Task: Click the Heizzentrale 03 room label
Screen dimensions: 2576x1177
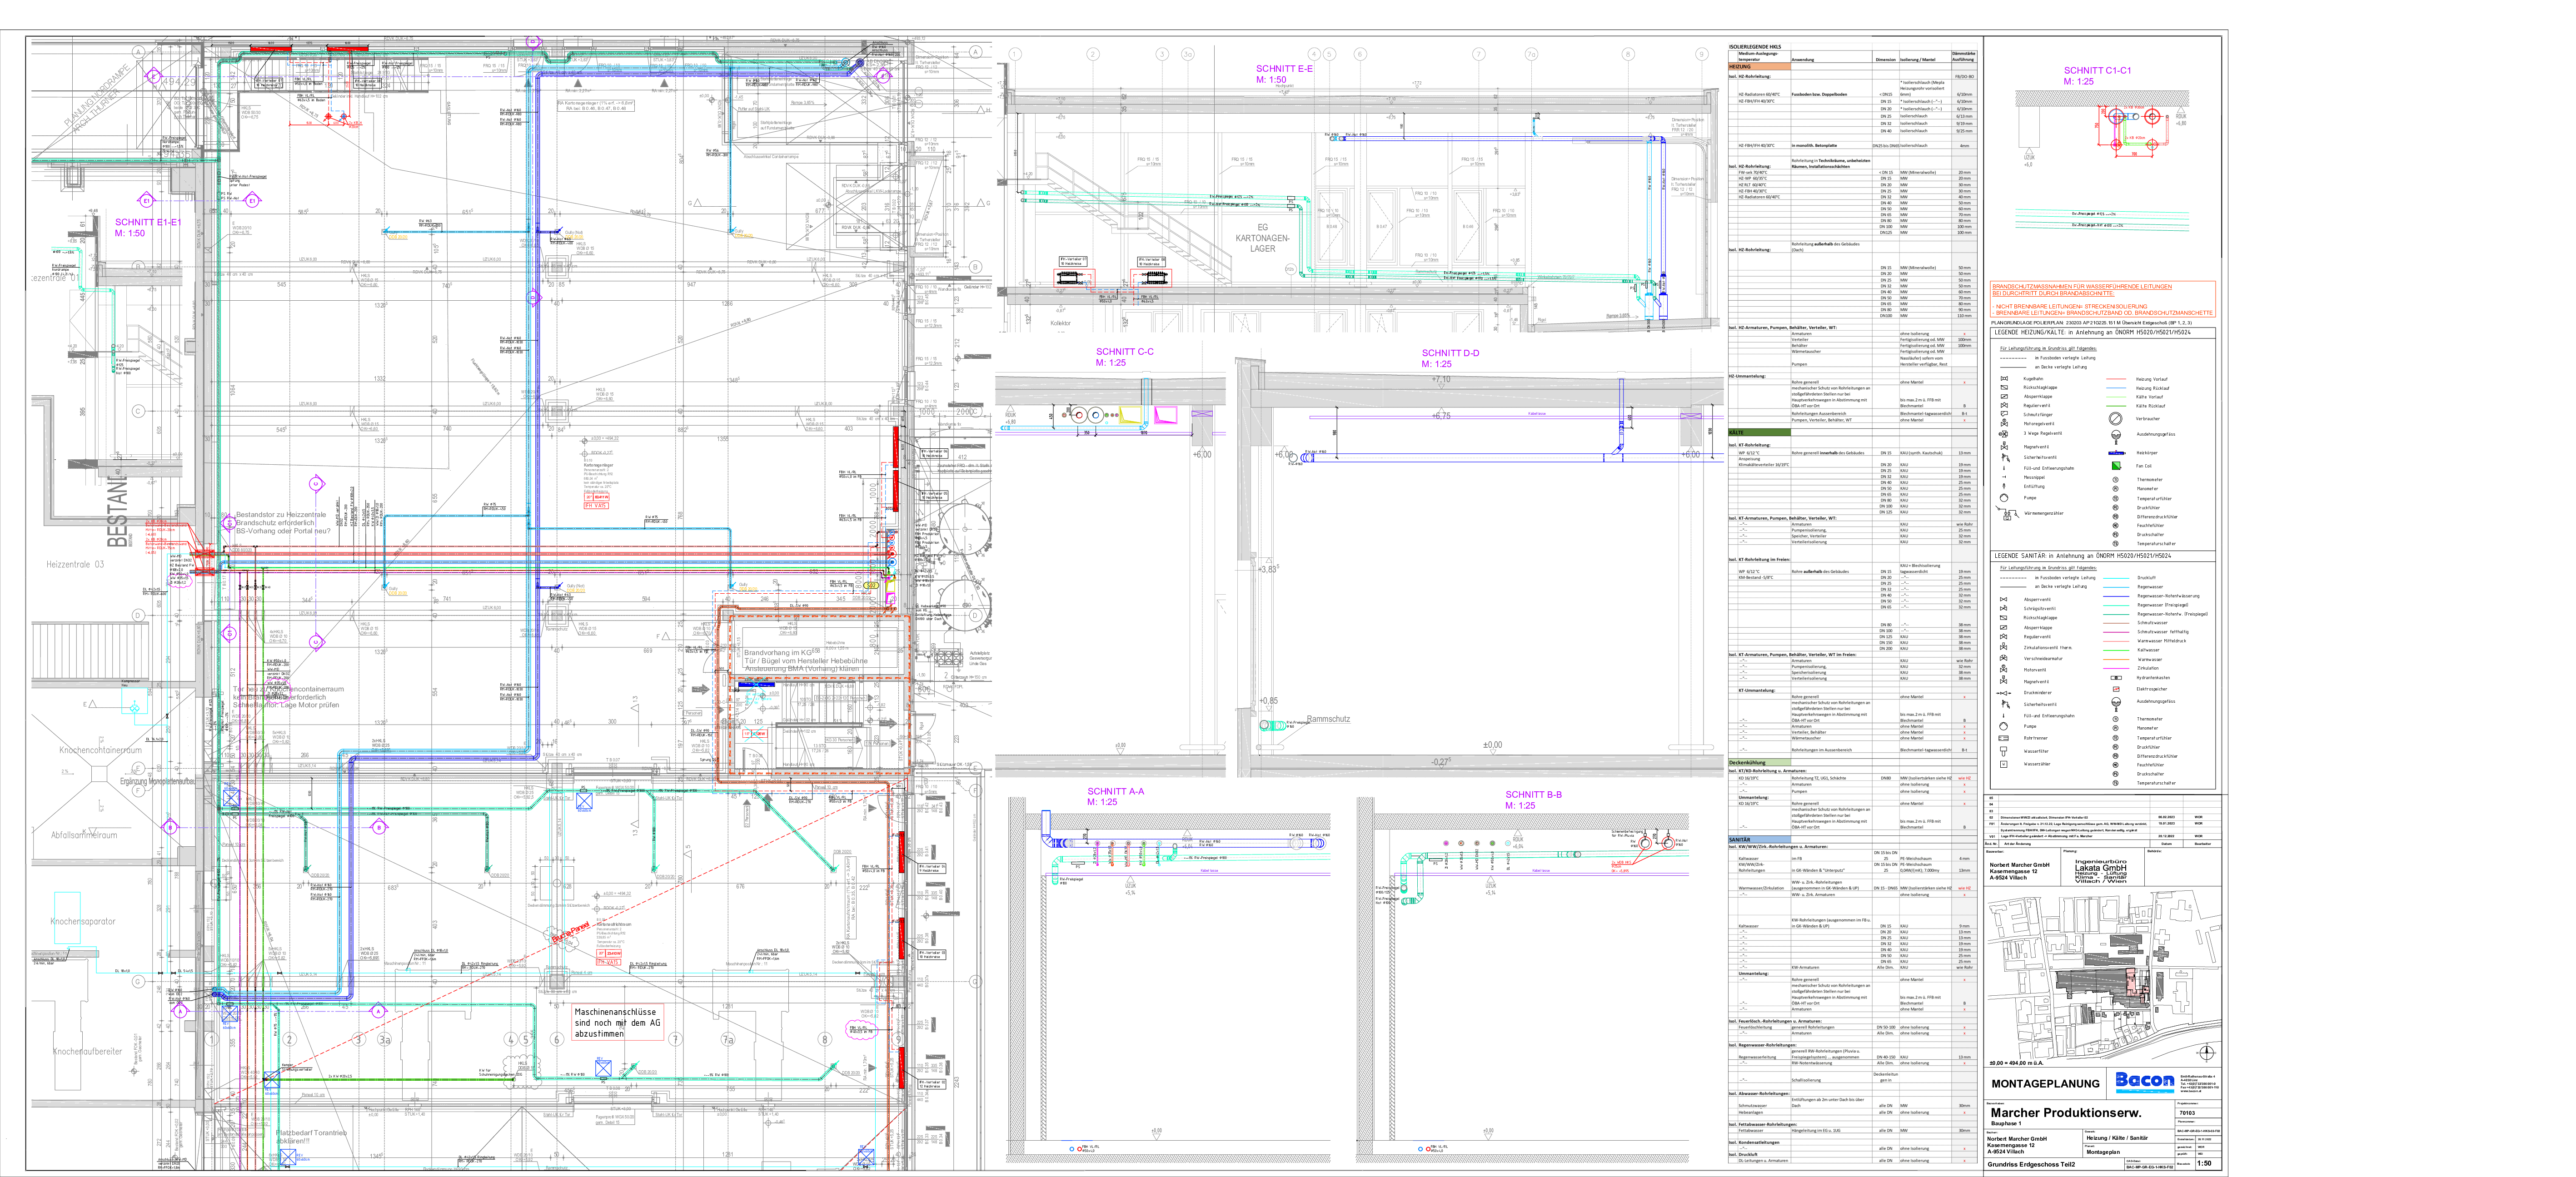Action: pos(75,564)
